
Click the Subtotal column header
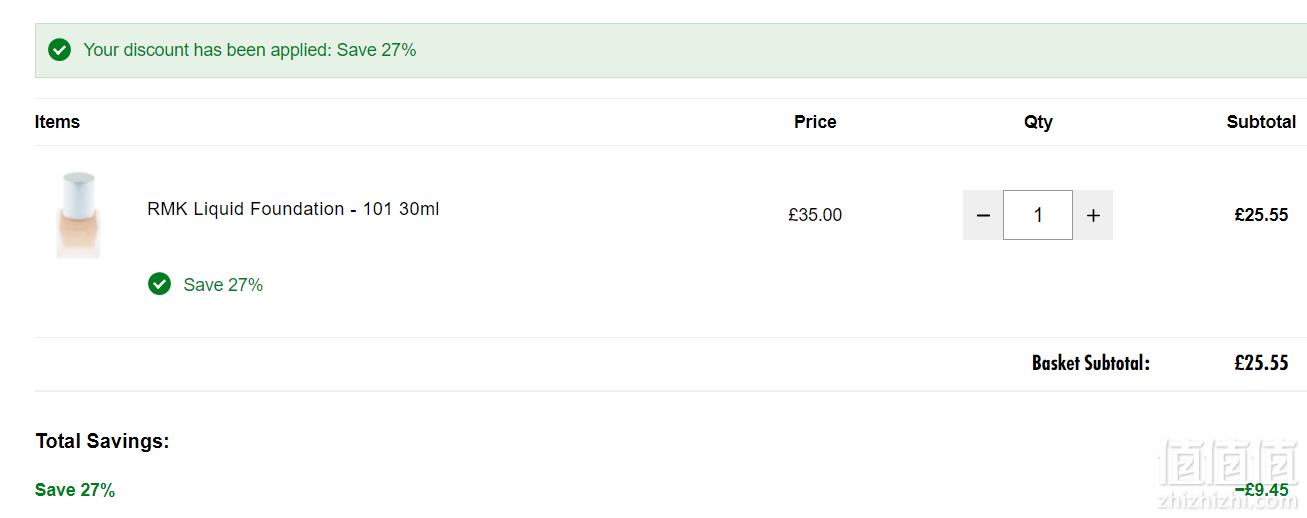(1261, 122)
